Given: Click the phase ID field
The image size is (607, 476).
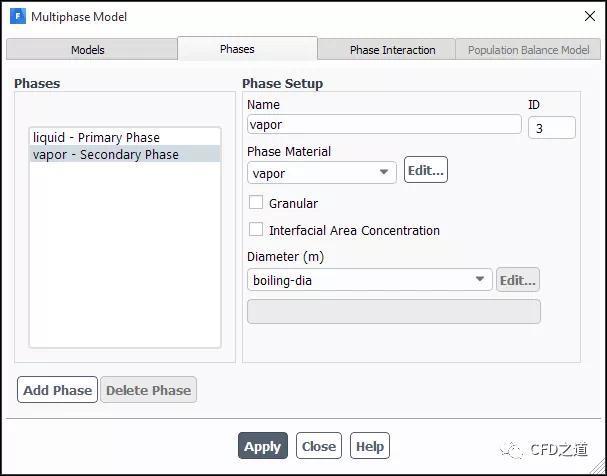Looking at the screenshot, I should 551,128.
